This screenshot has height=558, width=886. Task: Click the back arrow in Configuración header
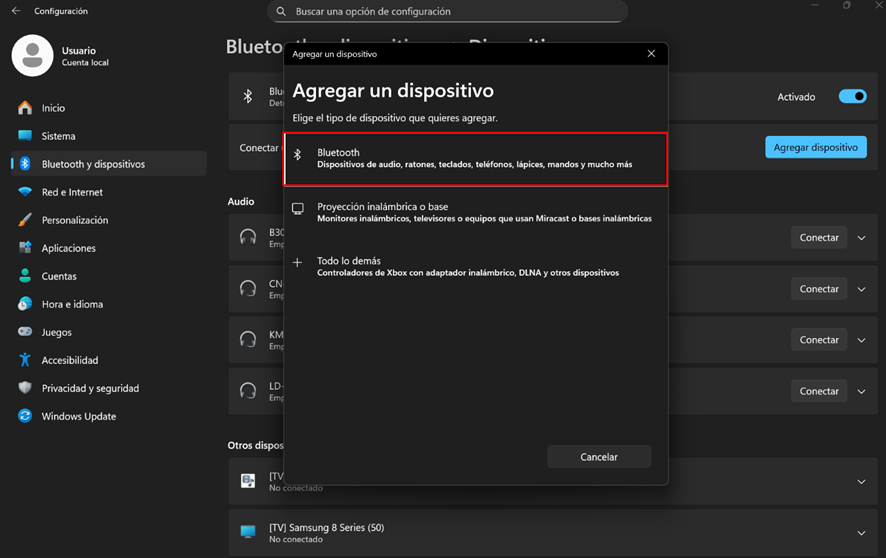coord(16,11)
